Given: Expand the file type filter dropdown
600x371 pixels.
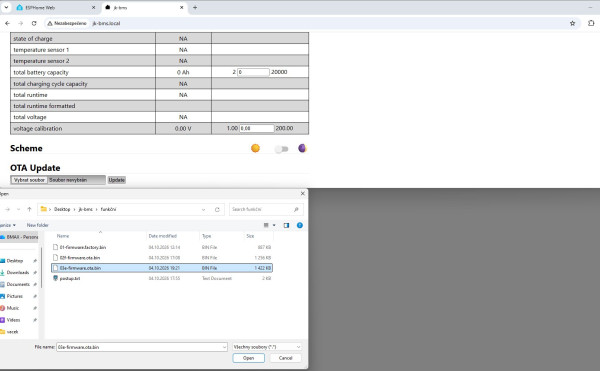Looking at the screenshot, I should [x=298, y=347].
